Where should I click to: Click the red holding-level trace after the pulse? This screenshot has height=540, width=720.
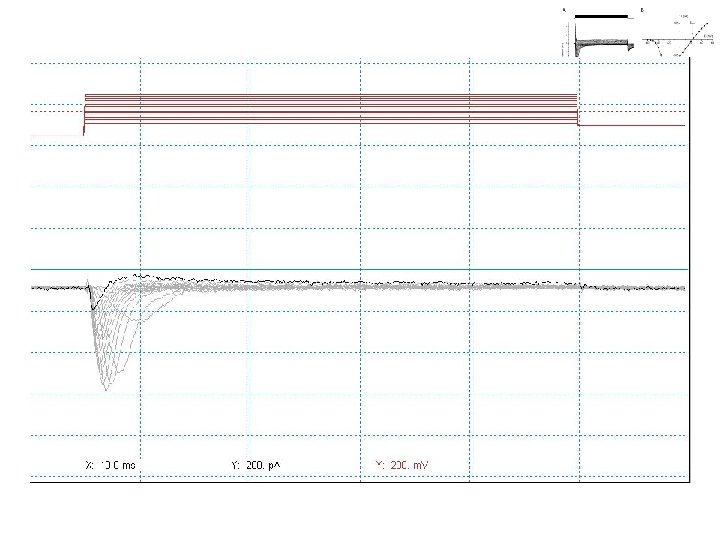(x=632, y=125)
